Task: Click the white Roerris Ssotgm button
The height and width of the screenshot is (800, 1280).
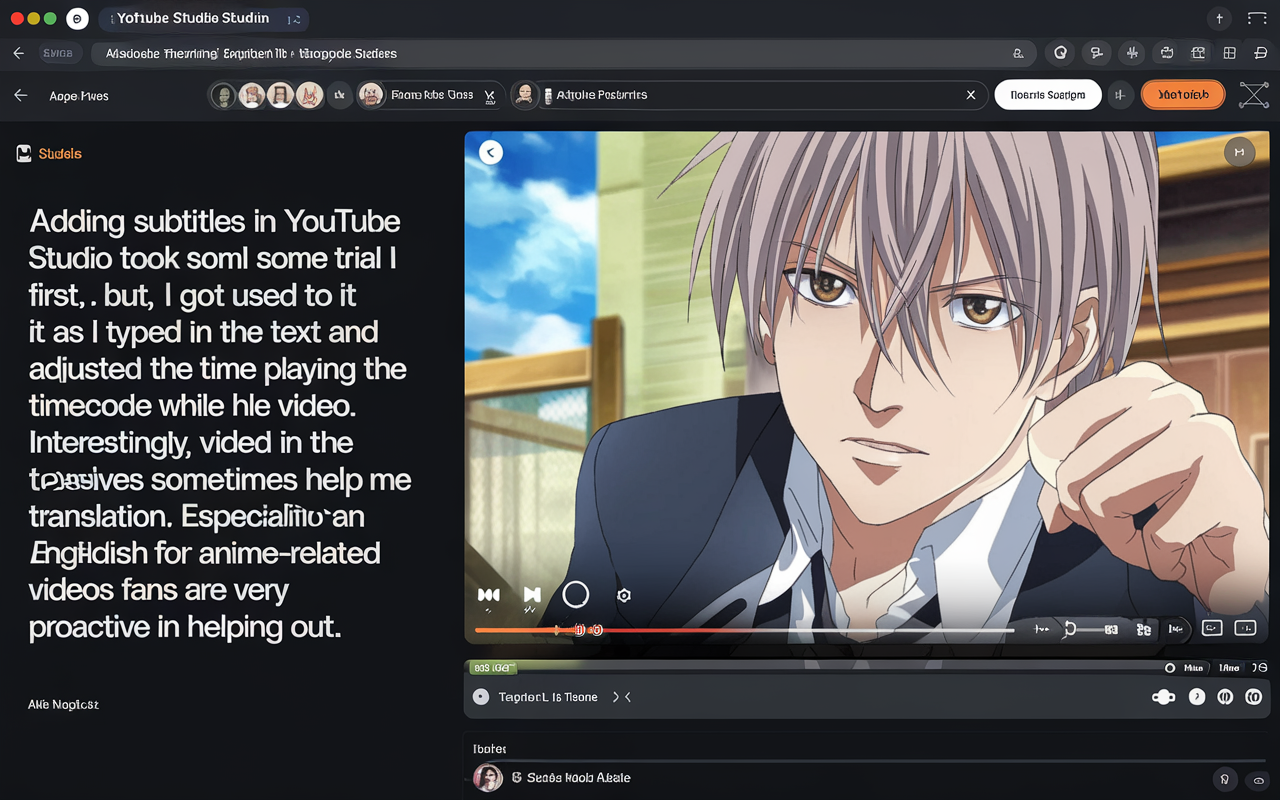Action: pos(1047,95)
